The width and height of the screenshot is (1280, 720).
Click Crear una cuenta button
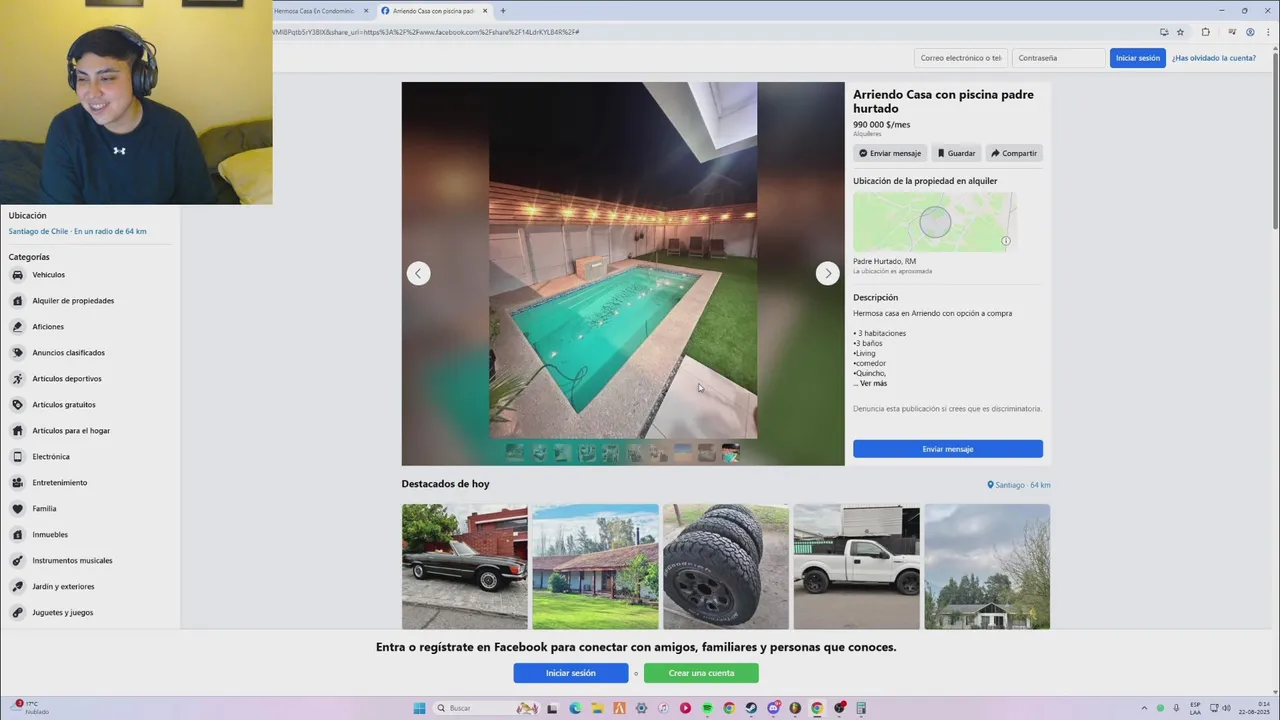pyautogui.click(x=701, y=673)
